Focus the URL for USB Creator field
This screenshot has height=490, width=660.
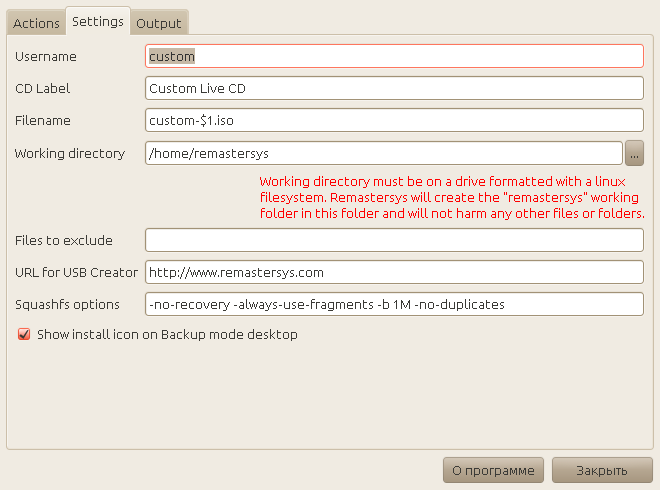(394, 272)
